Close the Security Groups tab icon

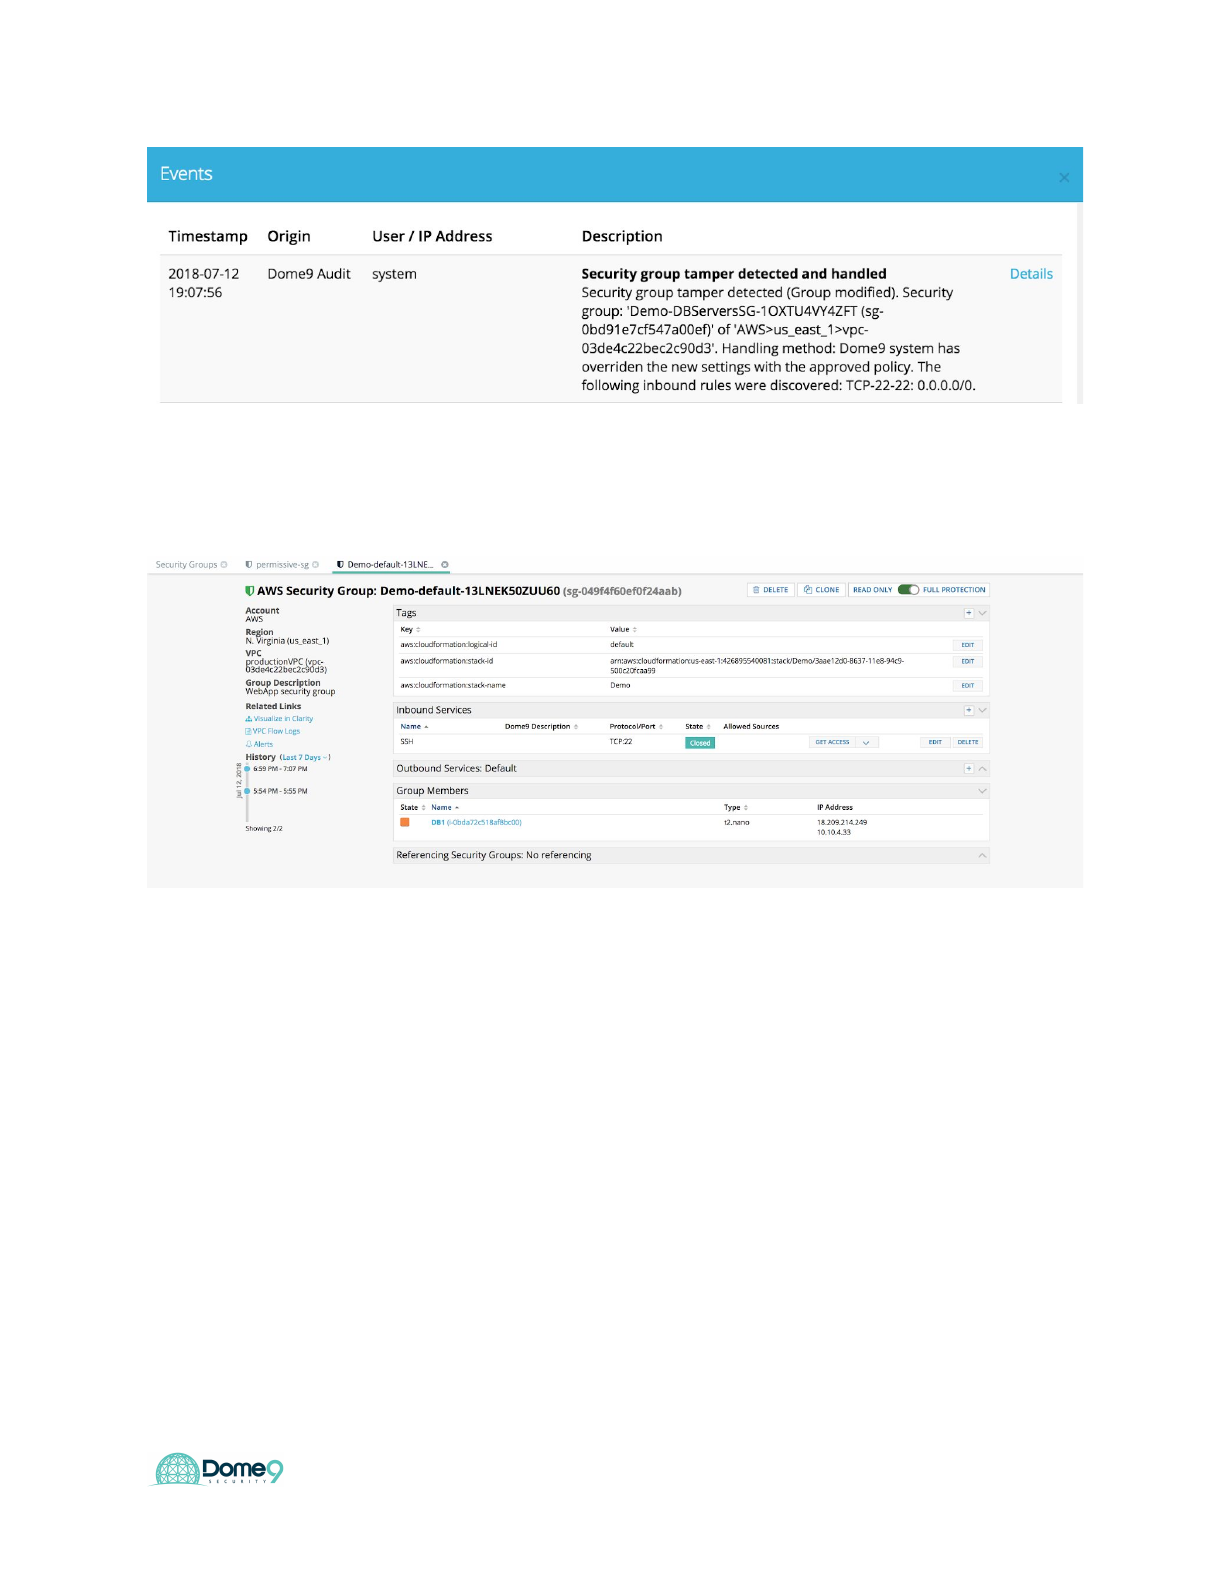pyautogui.click(x=224, y=565)
